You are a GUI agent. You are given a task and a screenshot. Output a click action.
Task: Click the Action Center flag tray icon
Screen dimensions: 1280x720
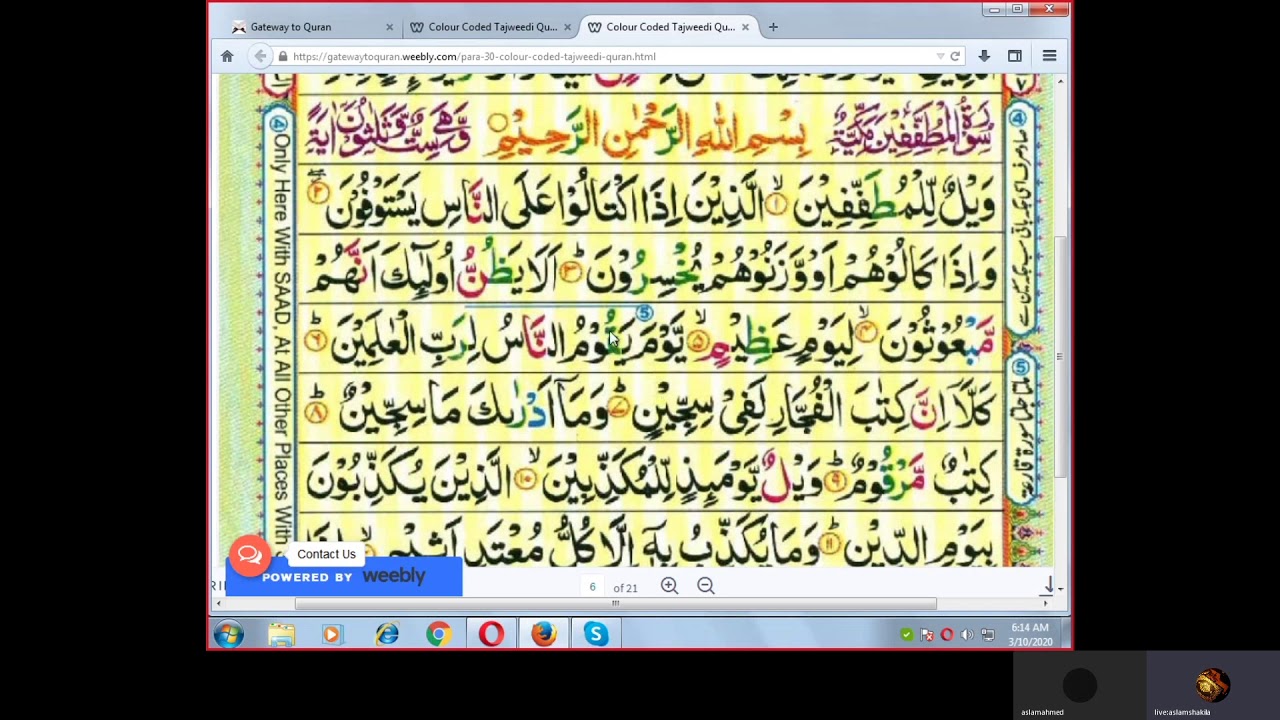[927, 635]
